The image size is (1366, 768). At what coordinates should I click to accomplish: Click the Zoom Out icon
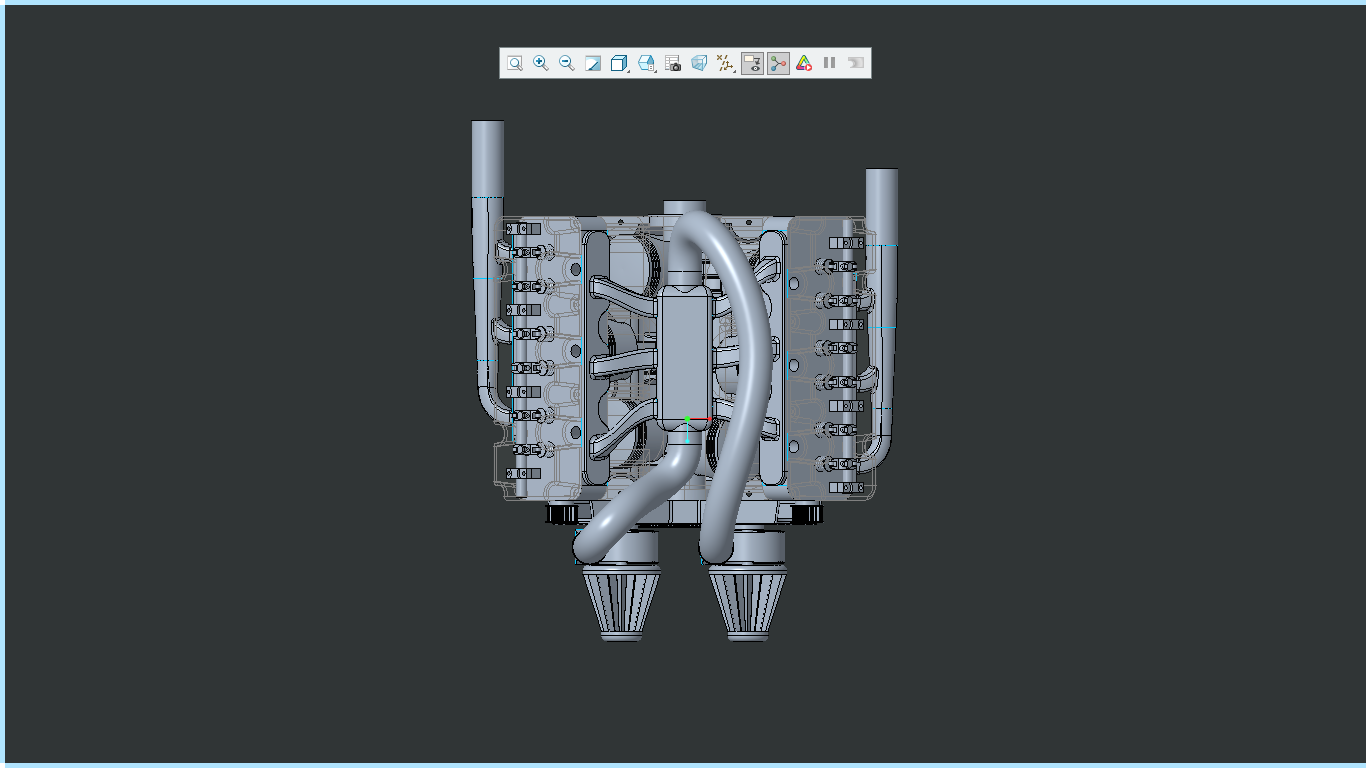point(566,63)
